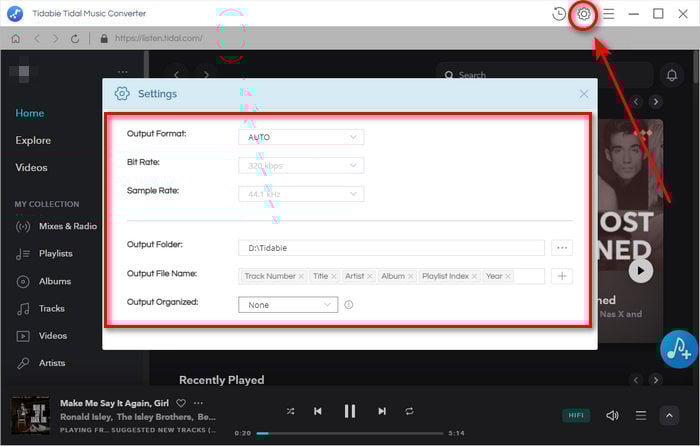Close the Settings dialog
Viewport: 700px width, 446px height.
(x=583, y=94)
